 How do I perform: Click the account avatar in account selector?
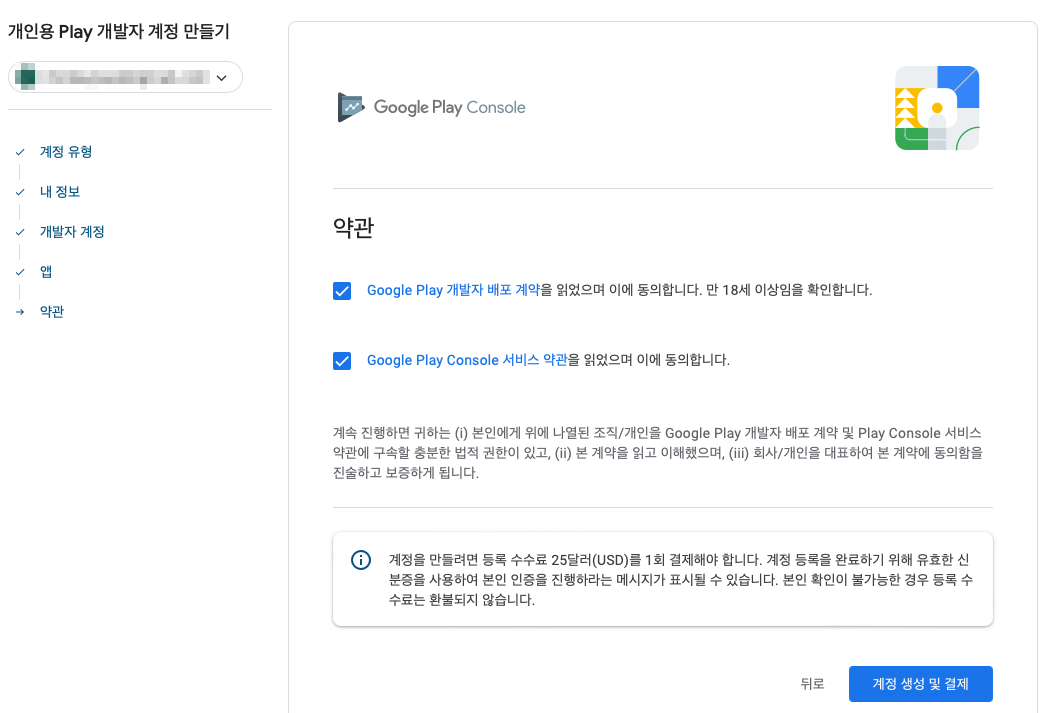tap(25, 77)
